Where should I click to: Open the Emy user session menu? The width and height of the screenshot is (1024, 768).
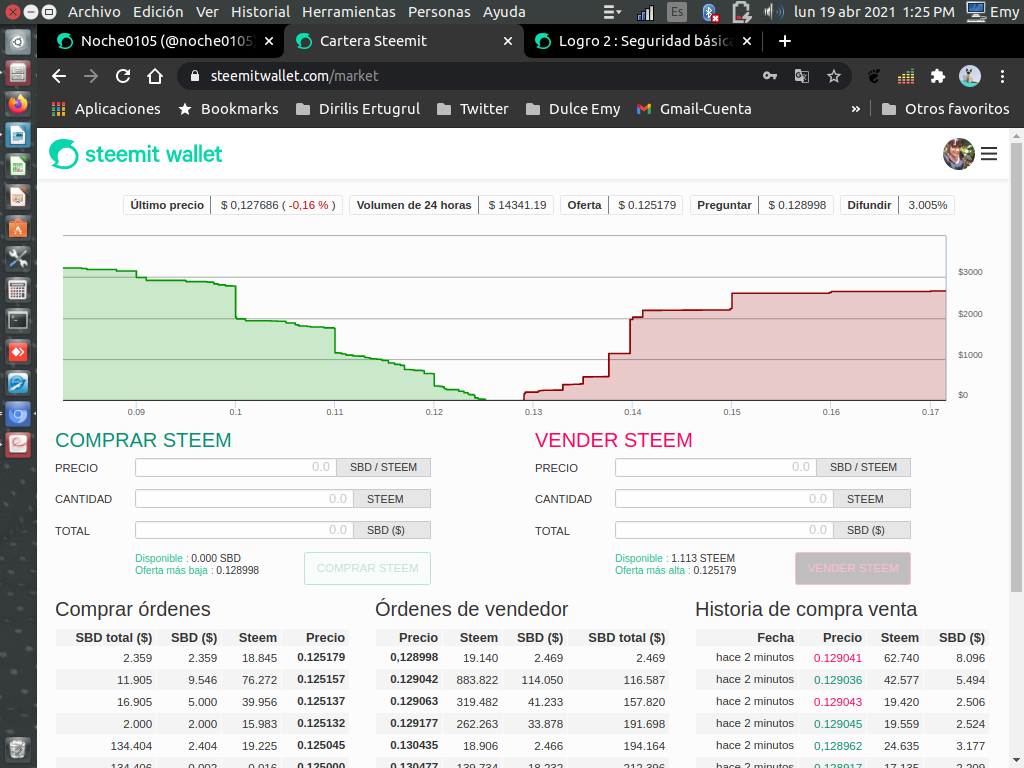[992, 12]
